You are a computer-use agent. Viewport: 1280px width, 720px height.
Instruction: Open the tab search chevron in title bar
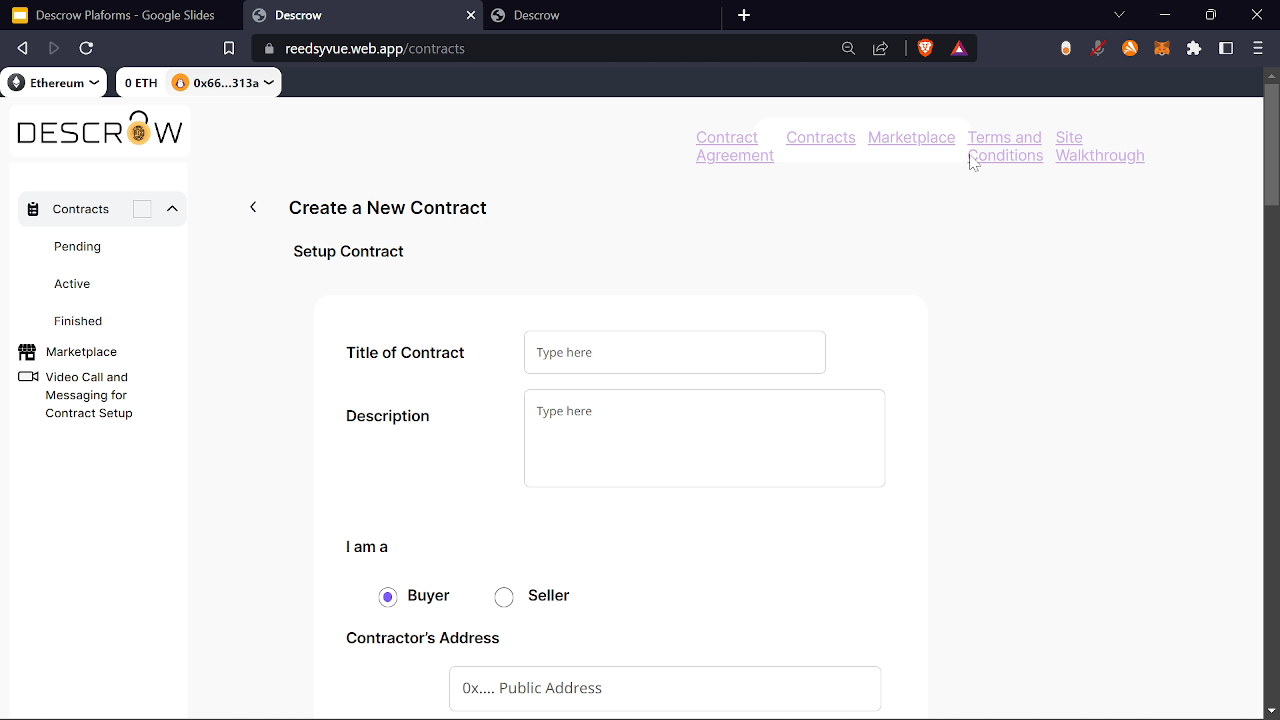point(1119,15)
